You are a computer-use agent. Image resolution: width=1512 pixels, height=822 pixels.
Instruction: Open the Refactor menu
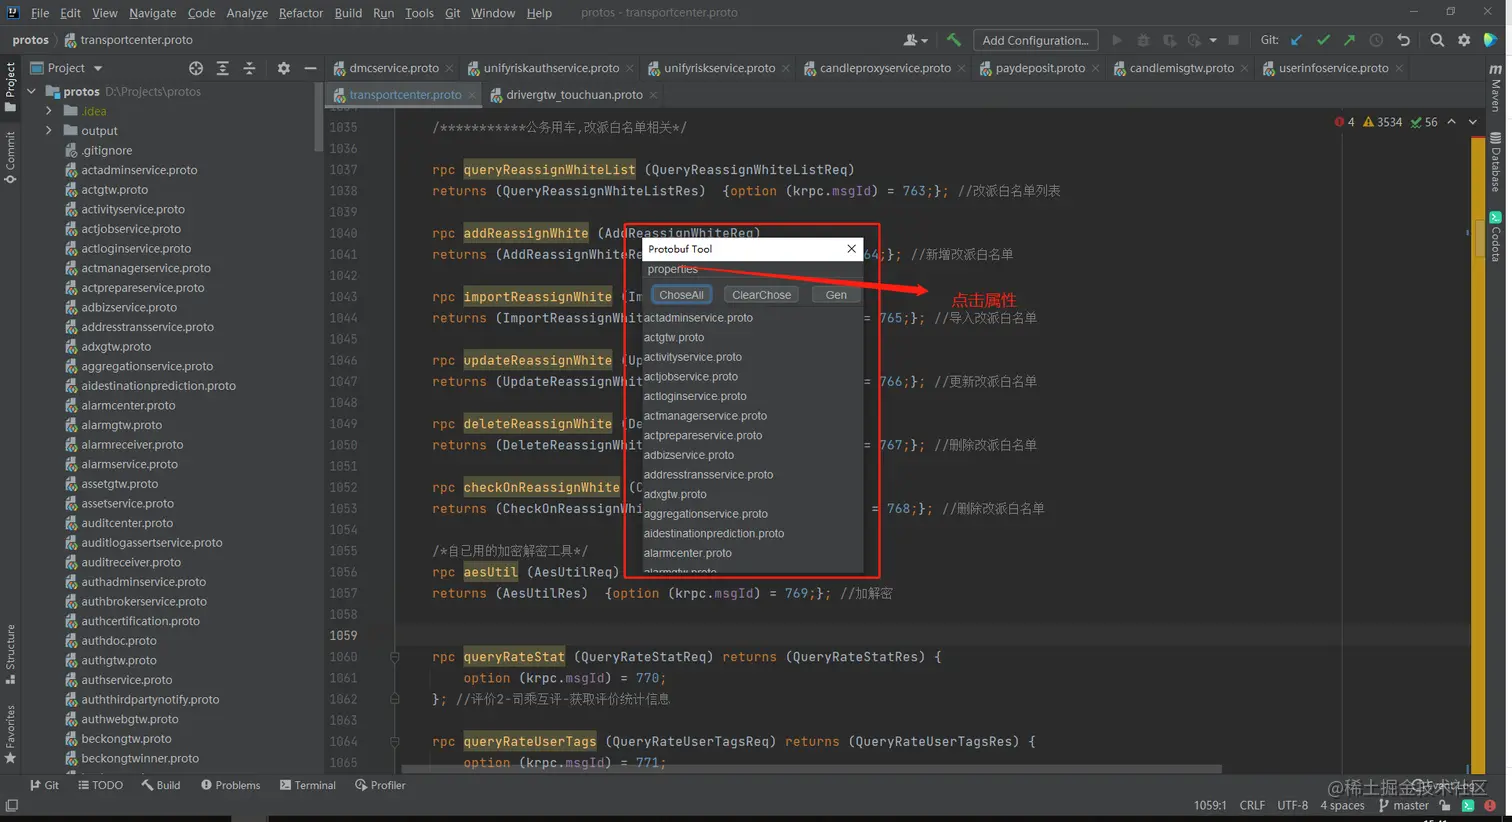click(300, 13)
